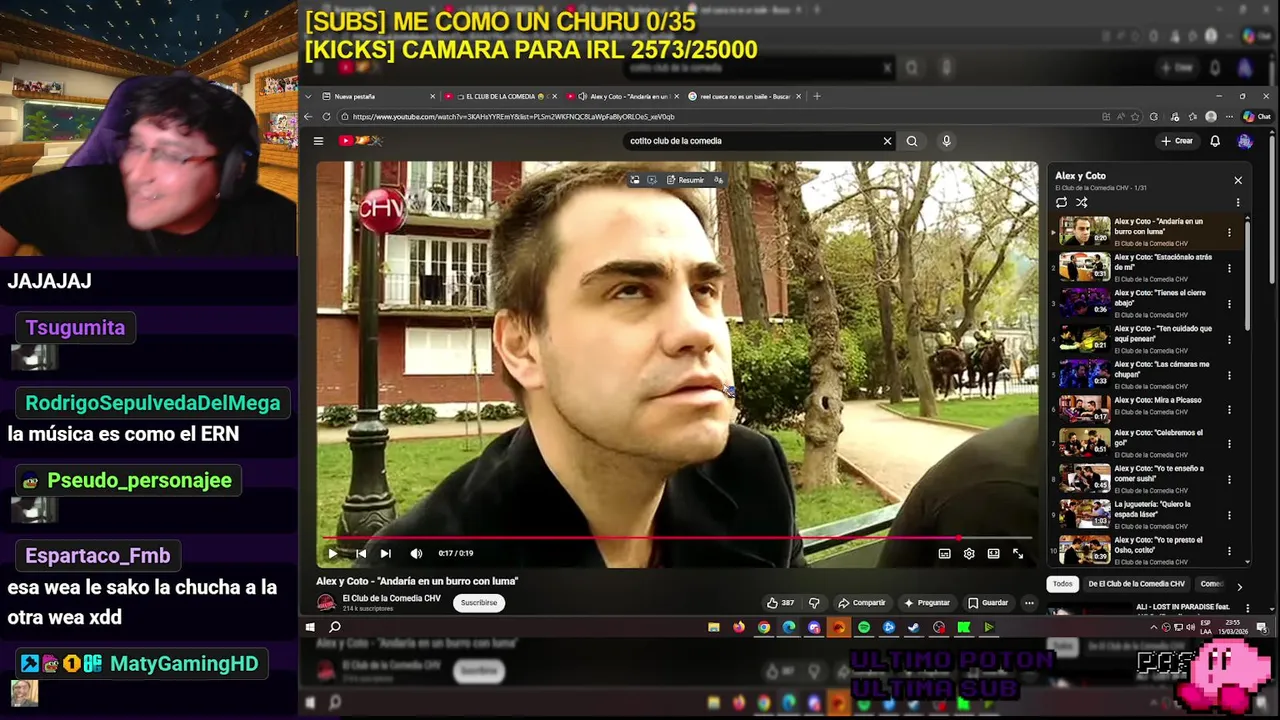Open Windows taskbar search
Image resolution: width=1280 pixels, height=720 pixels.
click(x=335, y=627)
